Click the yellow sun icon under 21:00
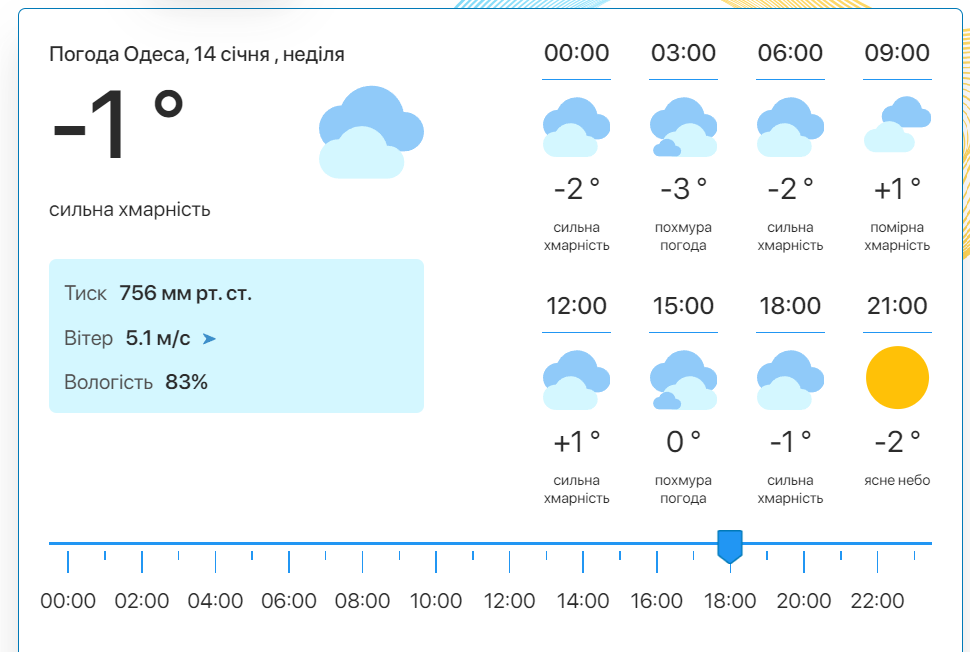 (897, 378)
